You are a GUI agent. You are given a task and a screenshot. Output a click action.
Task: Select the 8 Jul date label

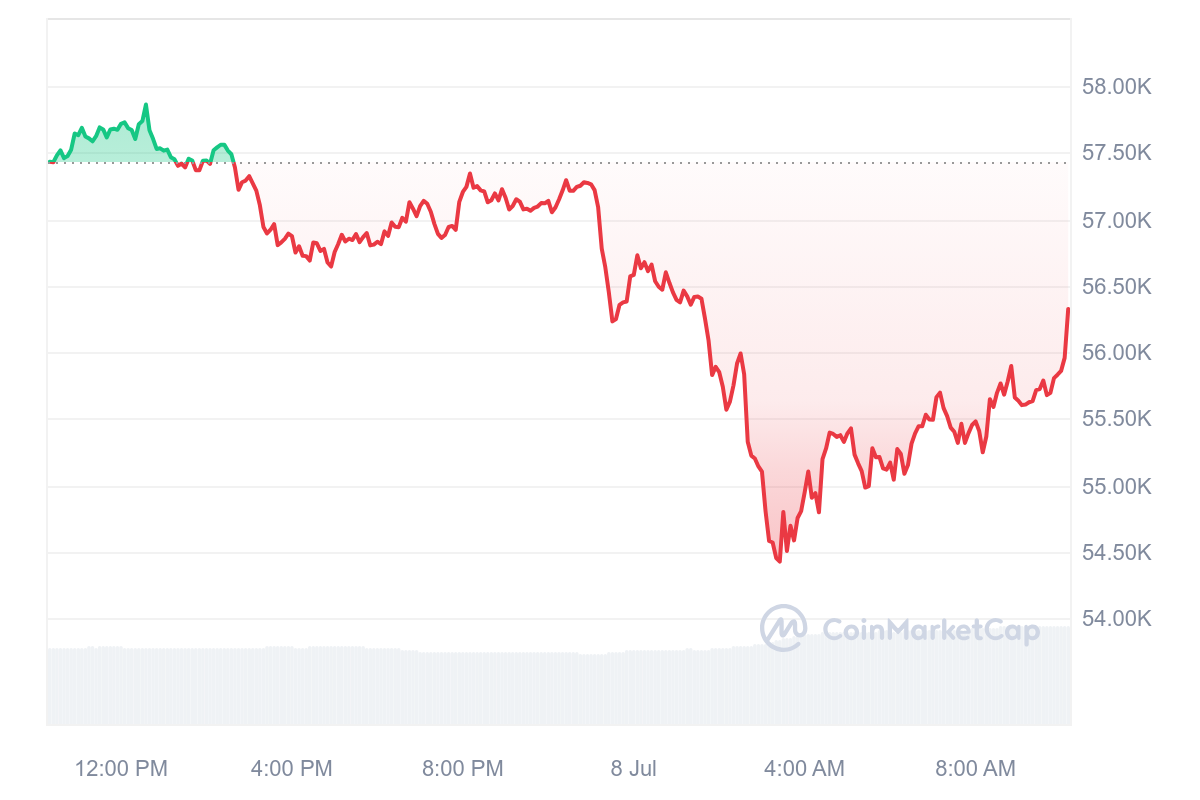634,769
